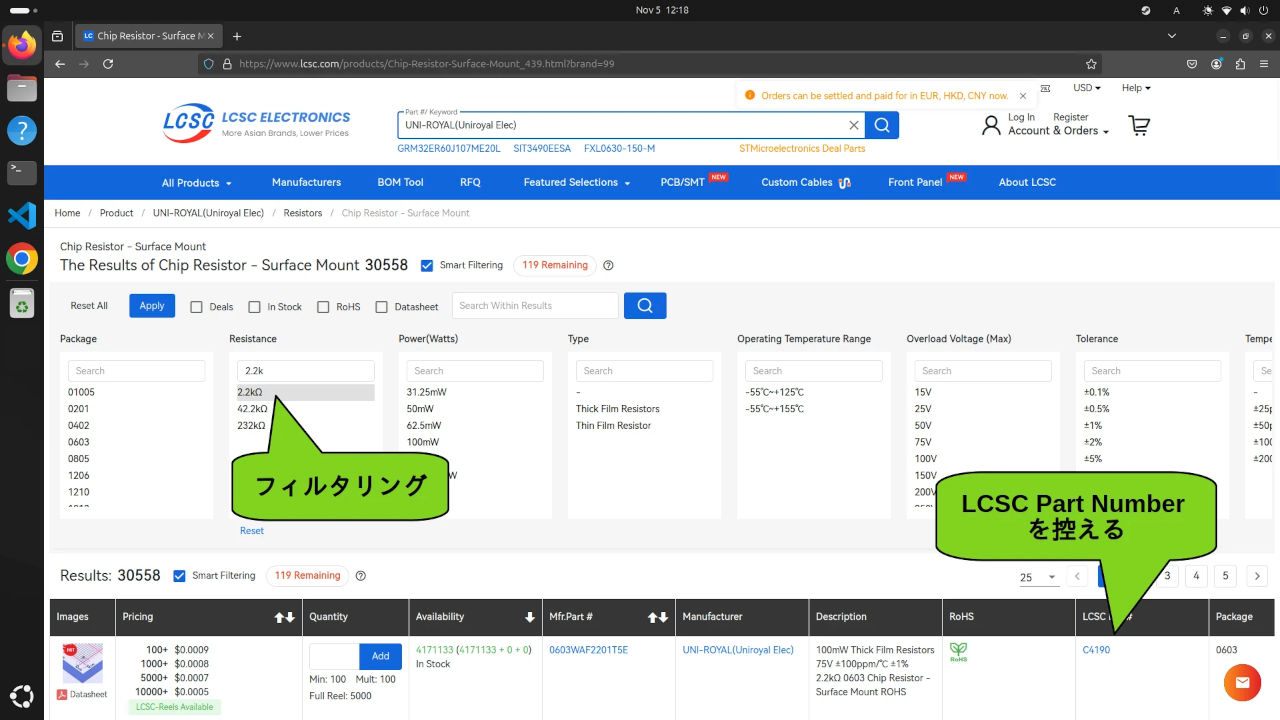Reload the current page
Viewport: 1280px width, 720px height.
click(x=108, y=63)
